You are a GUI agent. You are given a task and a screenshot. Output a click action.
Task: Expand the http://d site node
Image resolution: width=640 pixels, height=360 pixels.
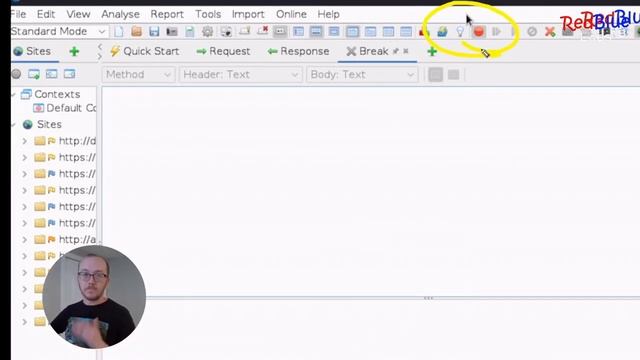24,141
